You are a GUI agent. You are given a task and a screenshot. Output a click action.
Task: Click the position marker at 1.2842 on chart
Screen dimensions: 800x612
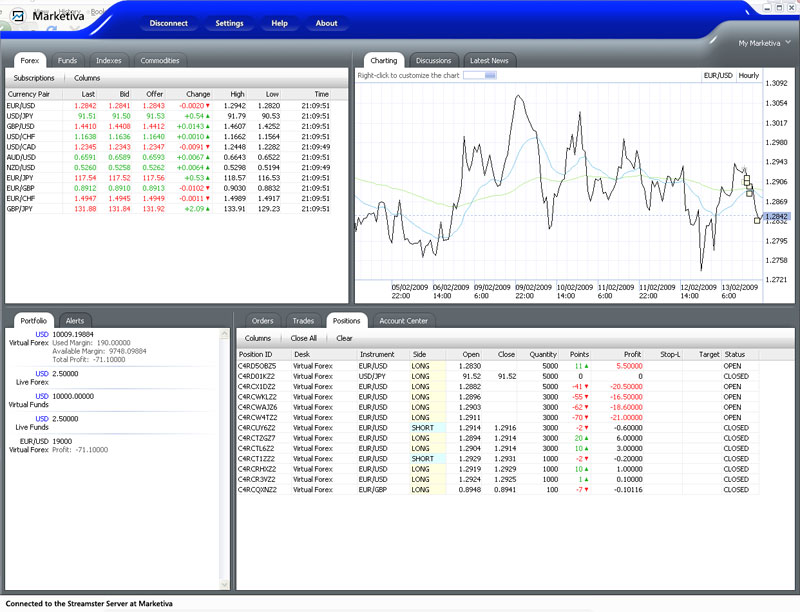pos(757,220)
